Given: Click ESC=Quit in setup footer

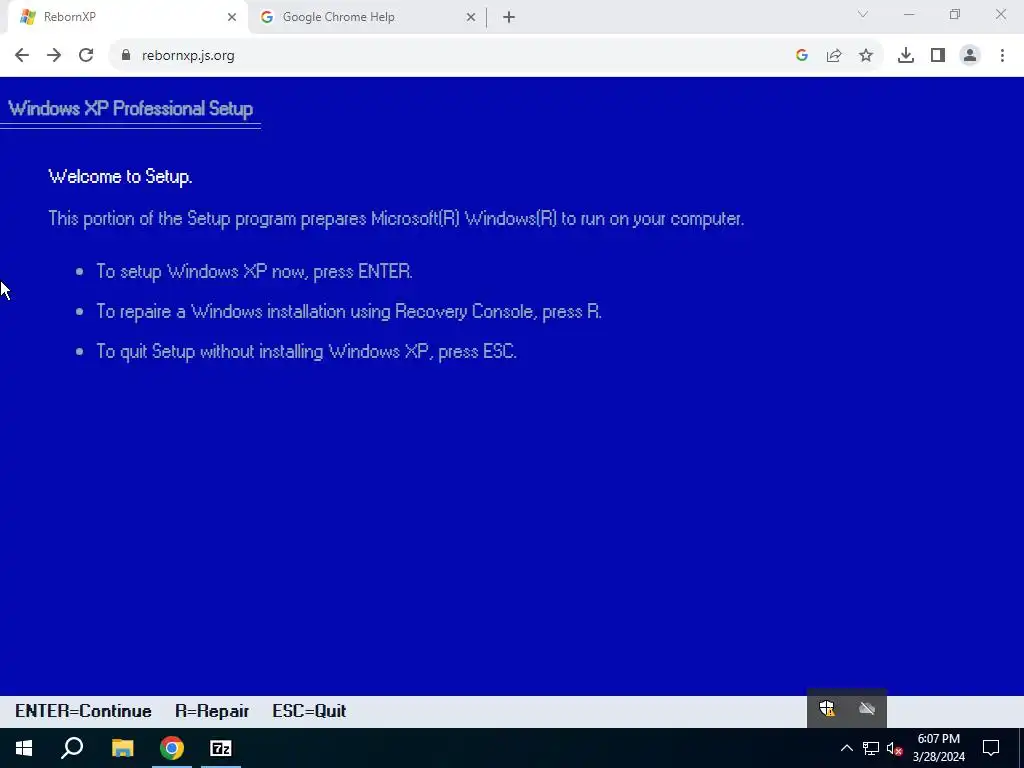Looking at the screenshot, I should click(309, 711).
